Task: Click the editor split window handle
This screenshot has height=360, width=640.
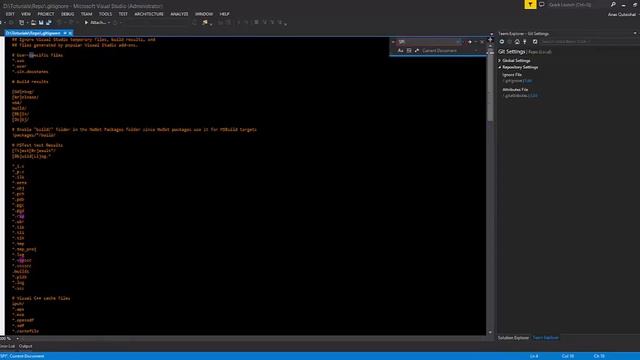Action: [490, 40]
